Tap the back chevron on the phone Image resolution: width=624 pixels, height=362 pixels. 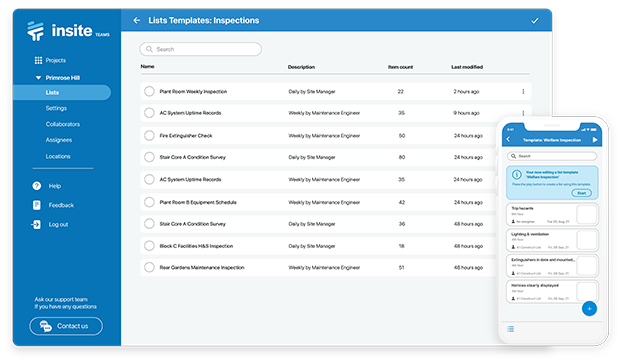508,139
